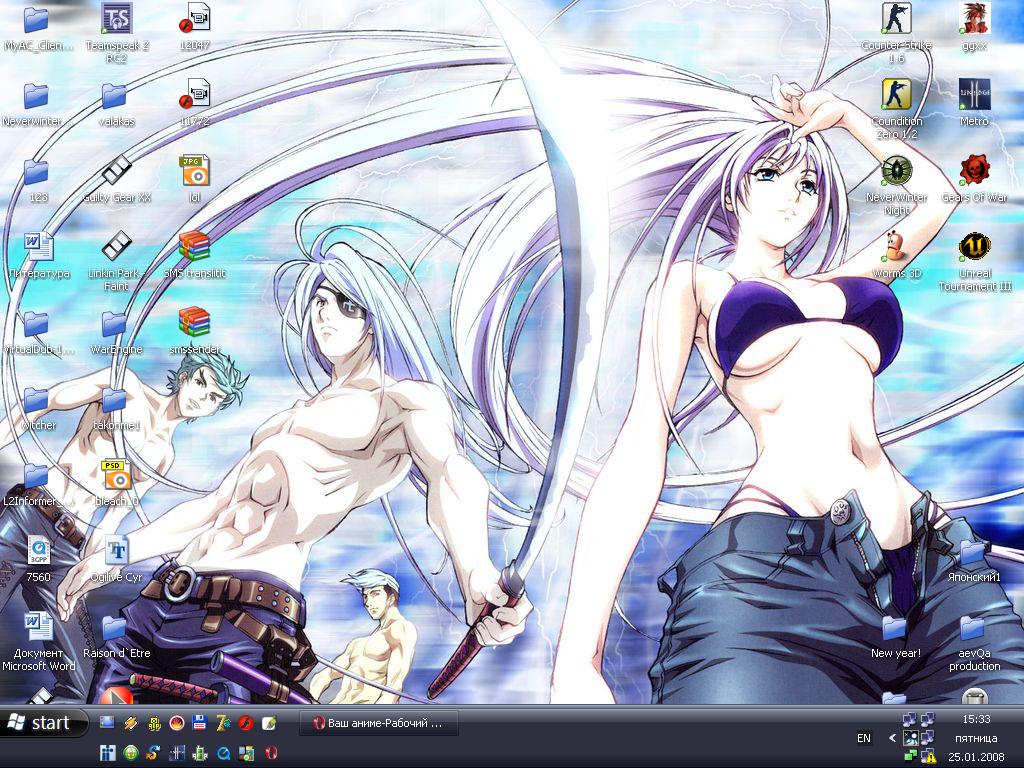The width and height of the screenshot is (1024, 768).
Task: Launch Counter-Strike 1.6 from the desktop
Action: tap(897, 33)
